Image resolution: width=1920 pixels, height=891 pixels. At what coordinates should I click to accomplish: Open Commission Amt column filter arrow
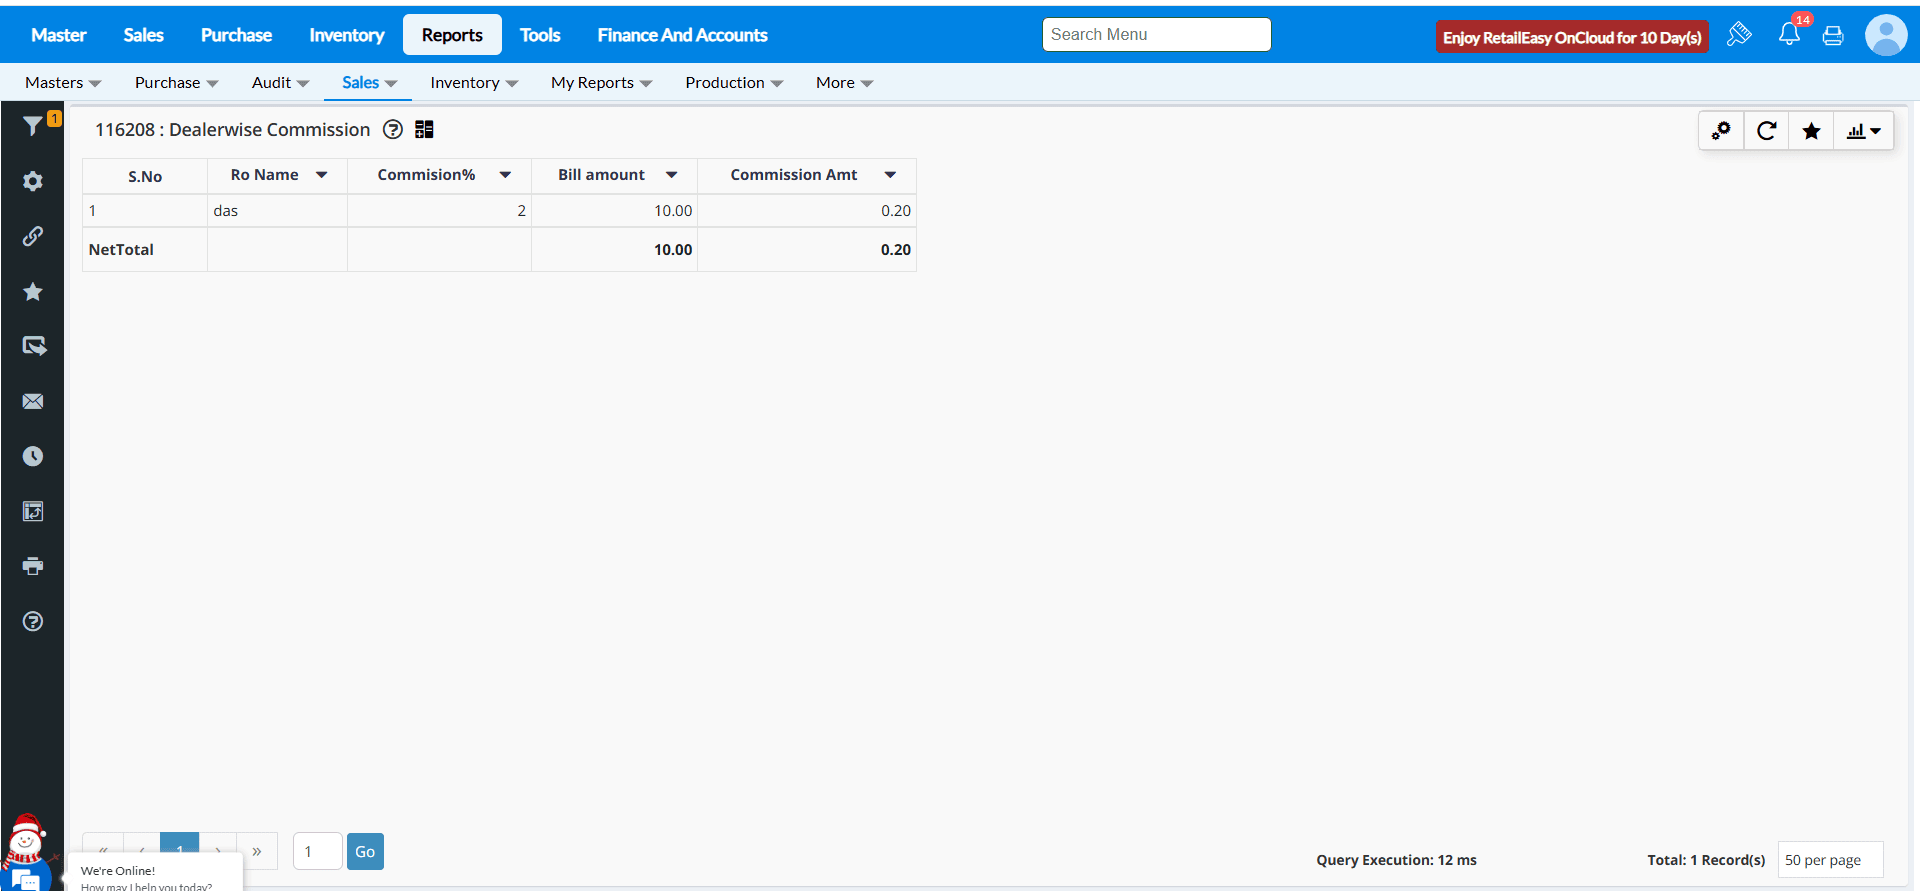[x=890, y=175]
